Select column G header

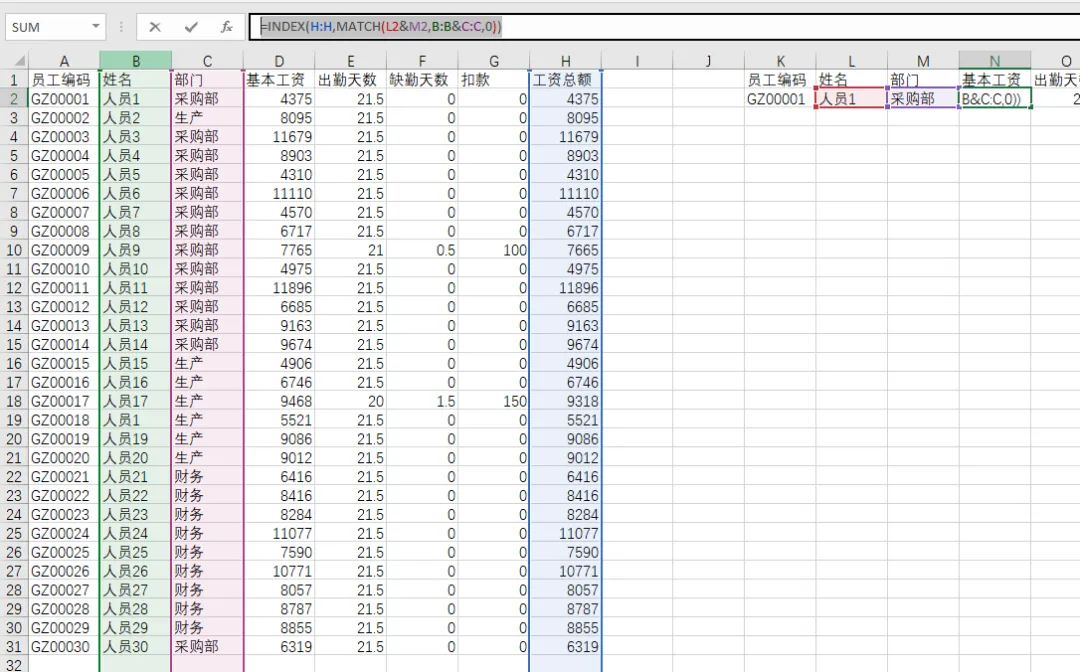[494, 61]
